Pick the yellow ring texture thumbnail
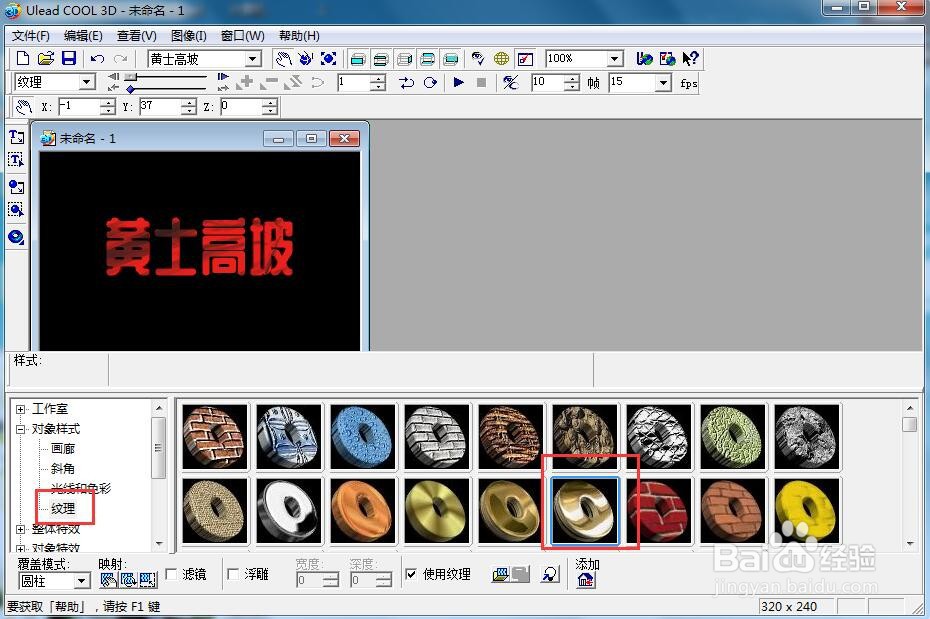This screenshot has width=930, height=619. pos(807,511)
